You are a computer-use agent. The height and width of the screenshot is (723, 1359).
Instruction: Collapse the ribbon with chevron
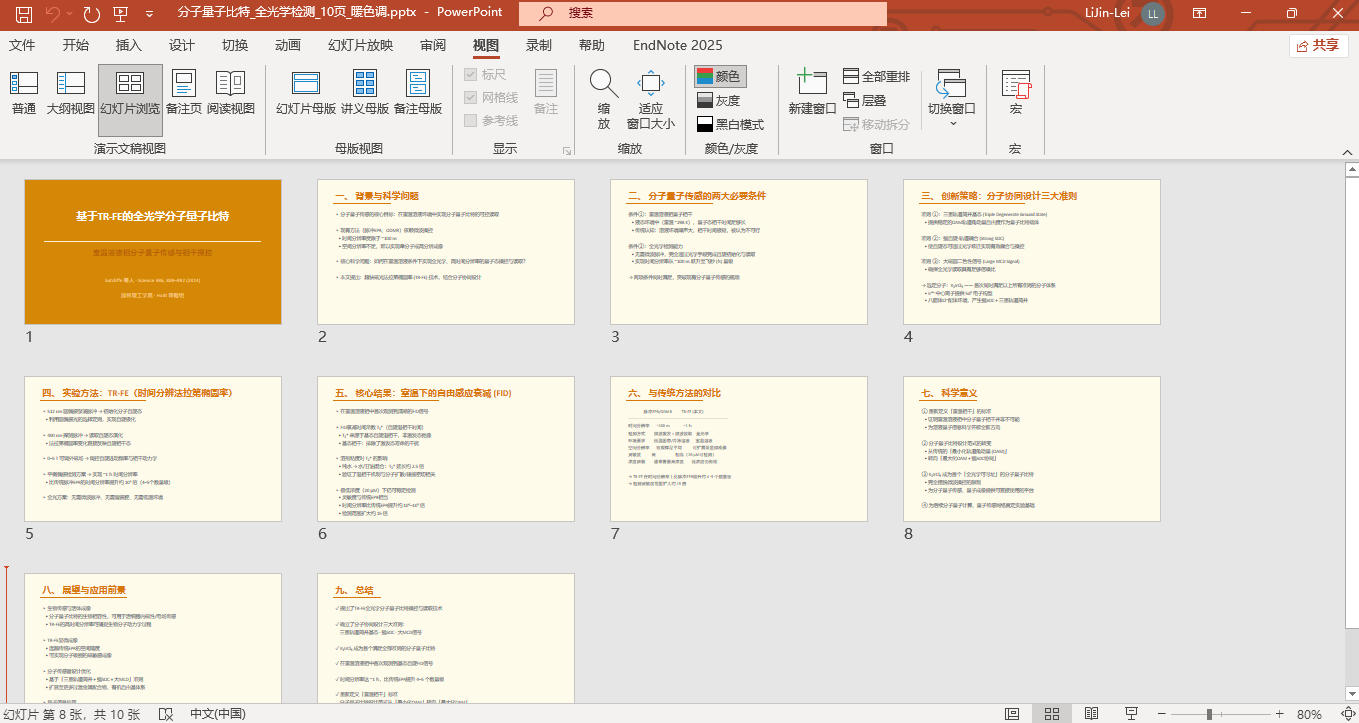(x=1346, y=151)
